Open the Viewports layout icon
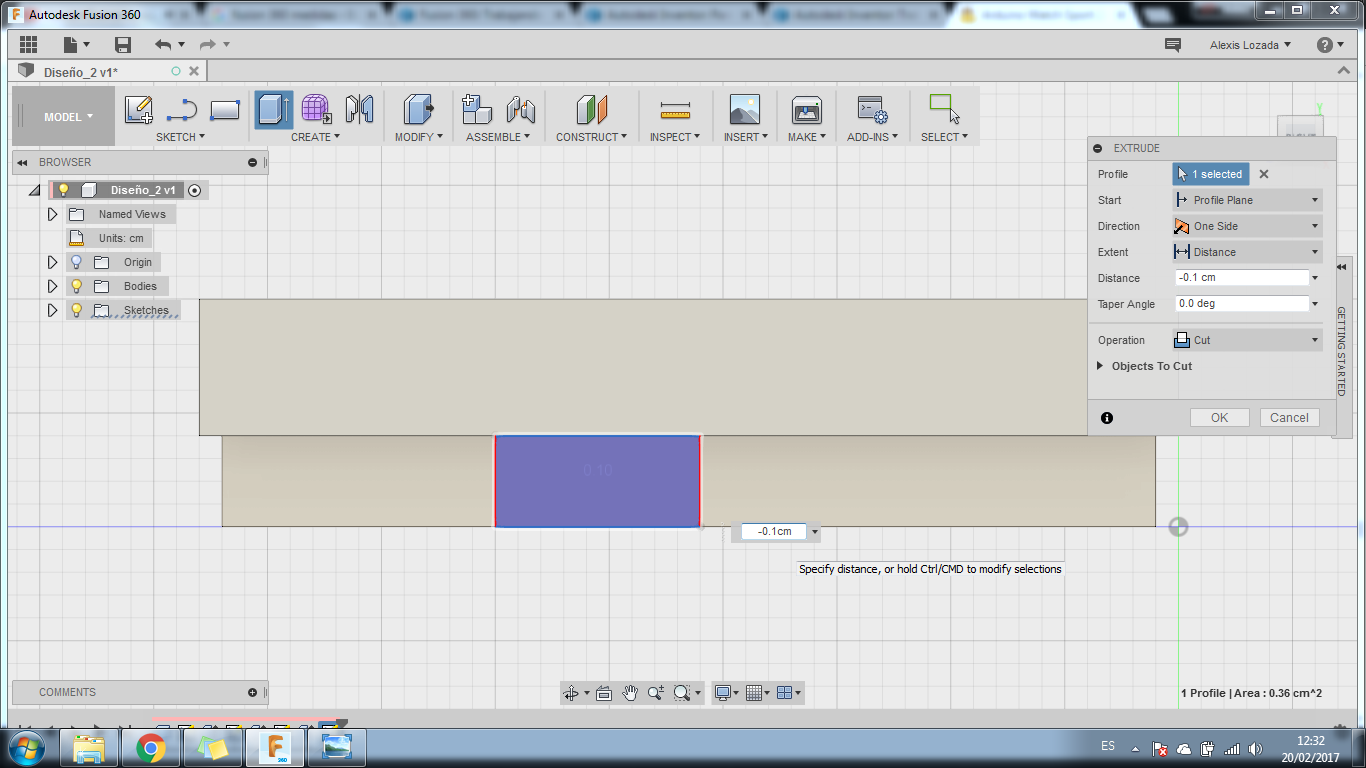Viewport: 1366px width, 768px height. click(x=785, y=692)
